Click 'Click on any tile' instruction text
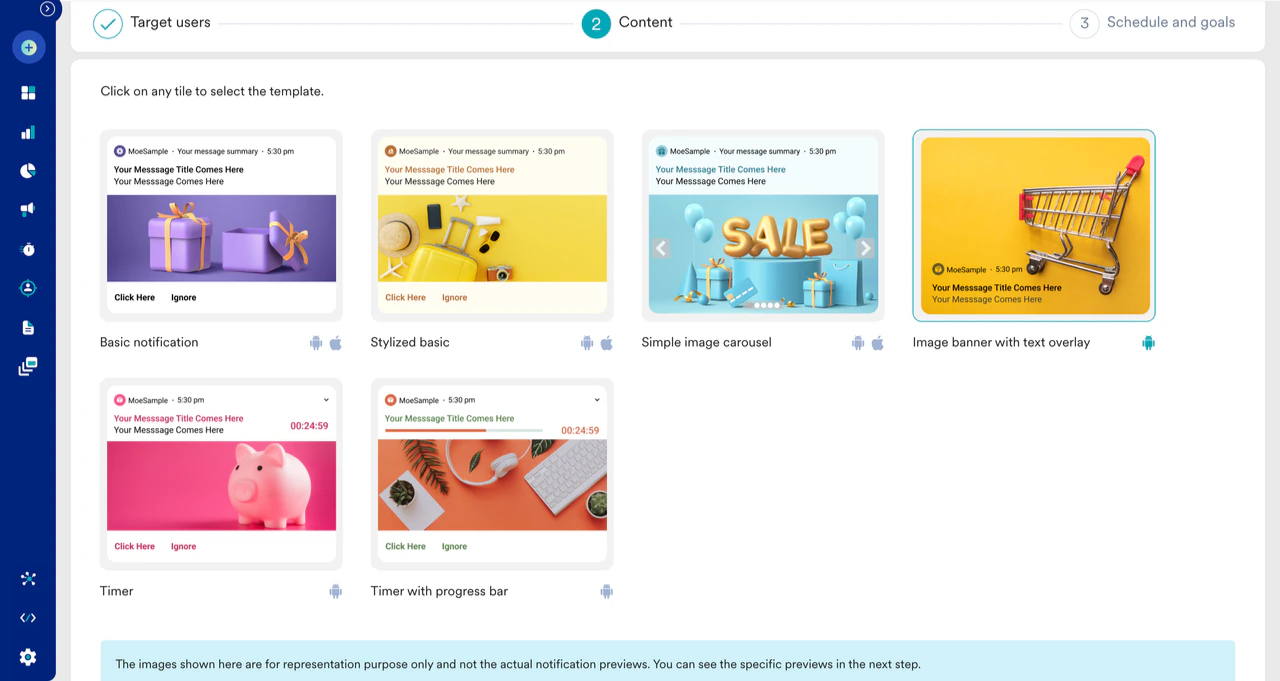 (x=212, y=91)
